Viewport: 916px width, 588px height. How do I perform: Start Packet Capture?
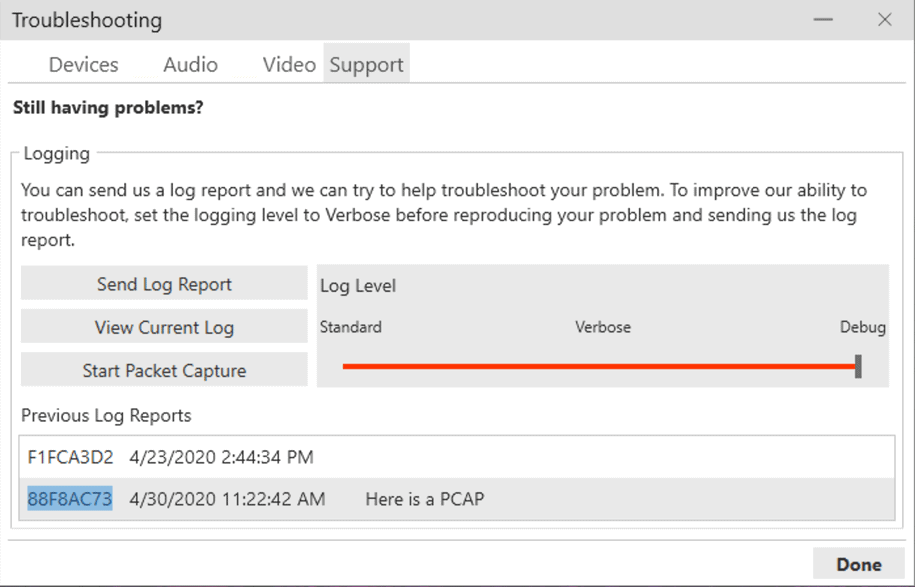(x=164, y=370)
